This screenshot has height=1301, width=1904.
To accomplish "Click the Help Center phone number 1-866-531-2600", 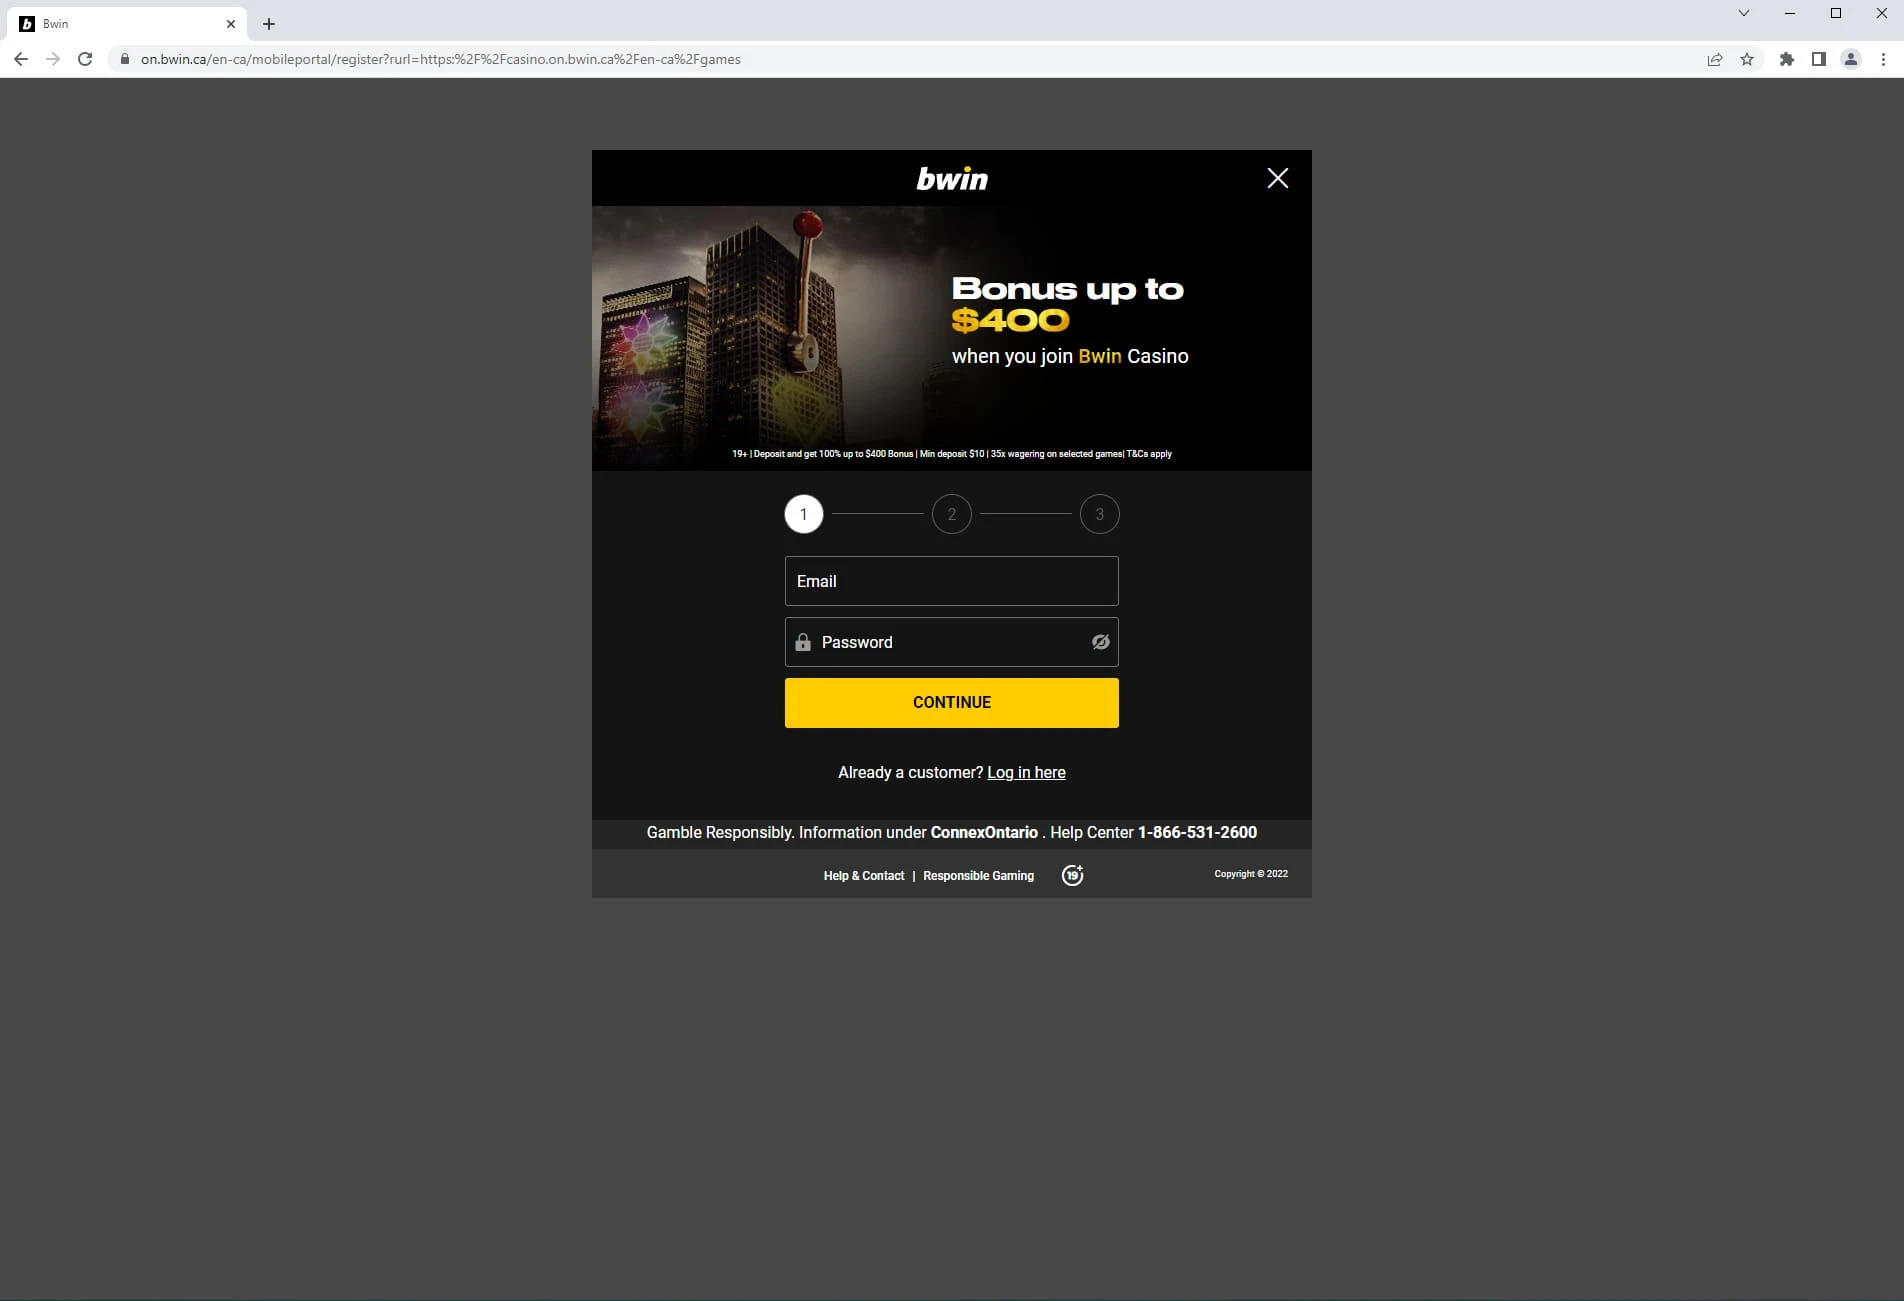I will coord(1197,832).
